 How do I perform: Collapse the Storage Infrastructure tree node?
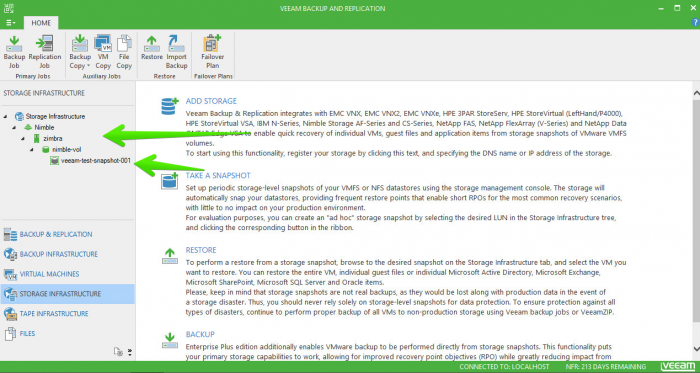click(5, 116)
